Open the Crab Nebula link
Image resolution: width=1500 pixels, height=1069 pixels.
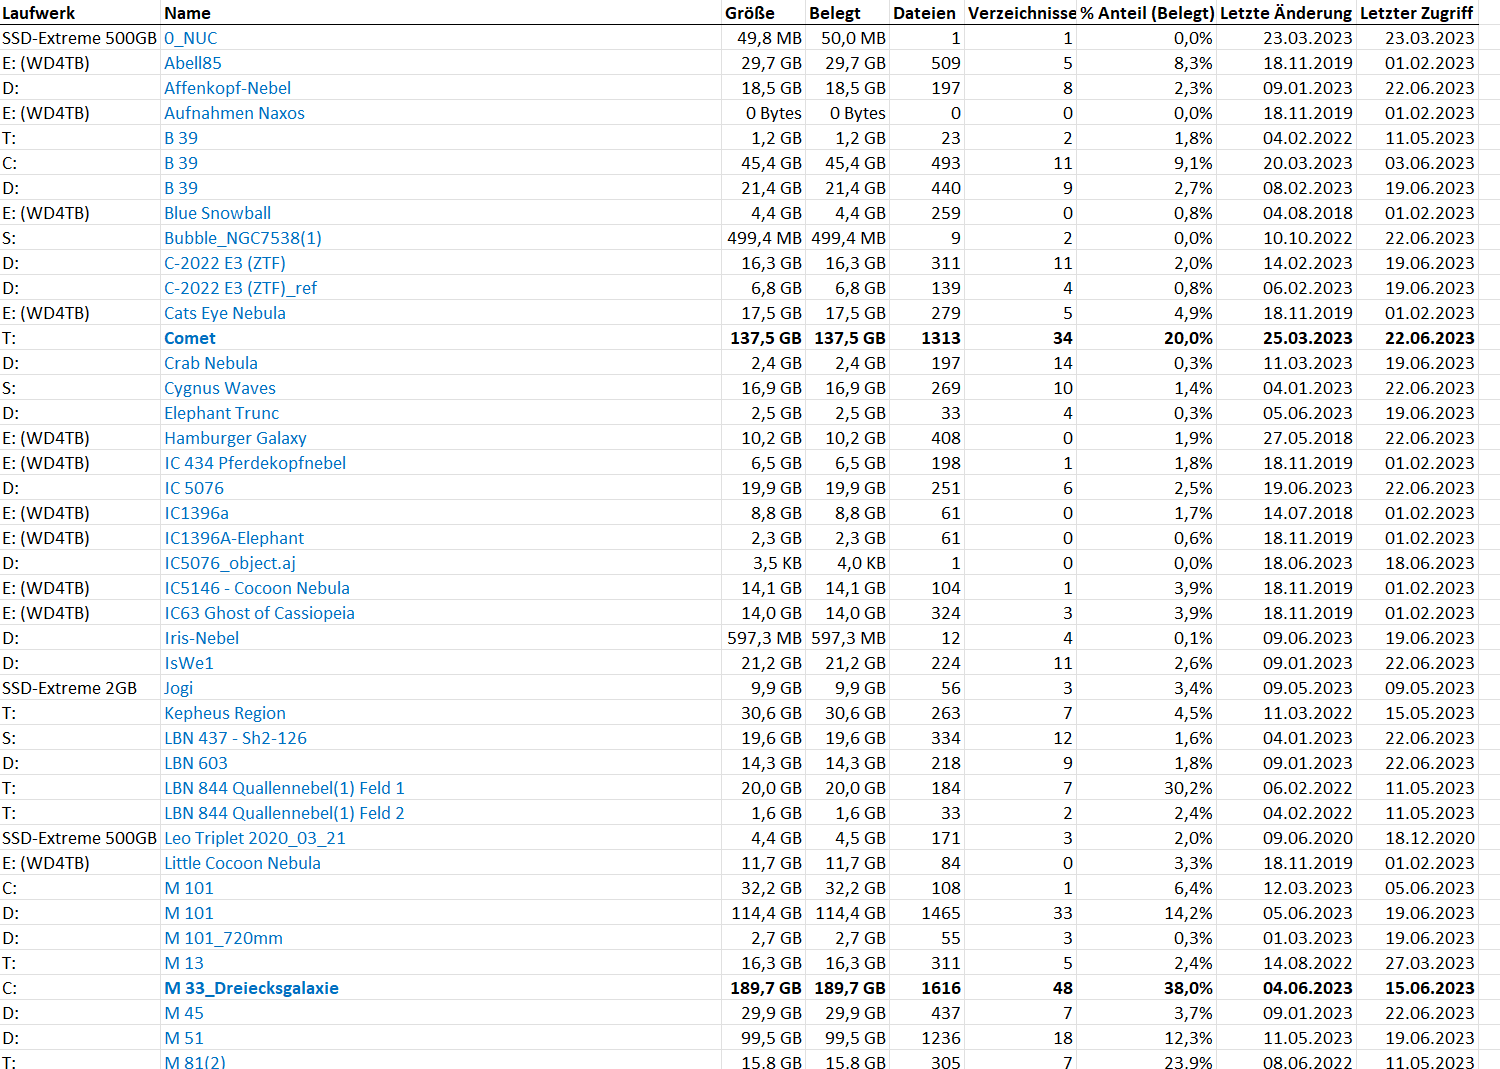point(211,363)
